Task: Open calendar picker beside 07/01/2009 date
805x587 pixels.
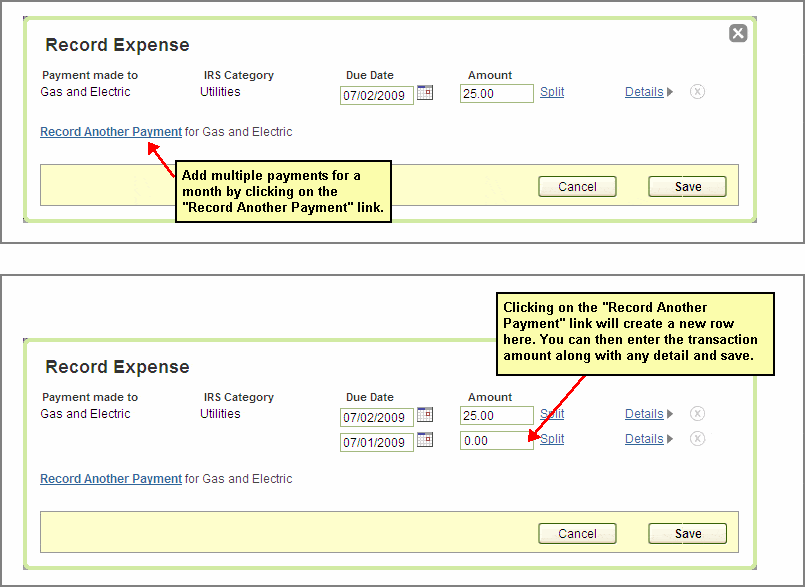Action: point(425,440)
